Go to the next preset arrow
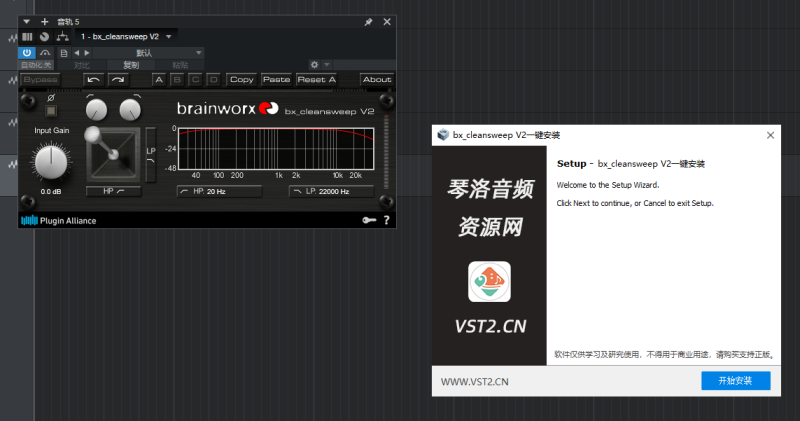800x421 pixels. pyautogui.click(x=87, y=53)
